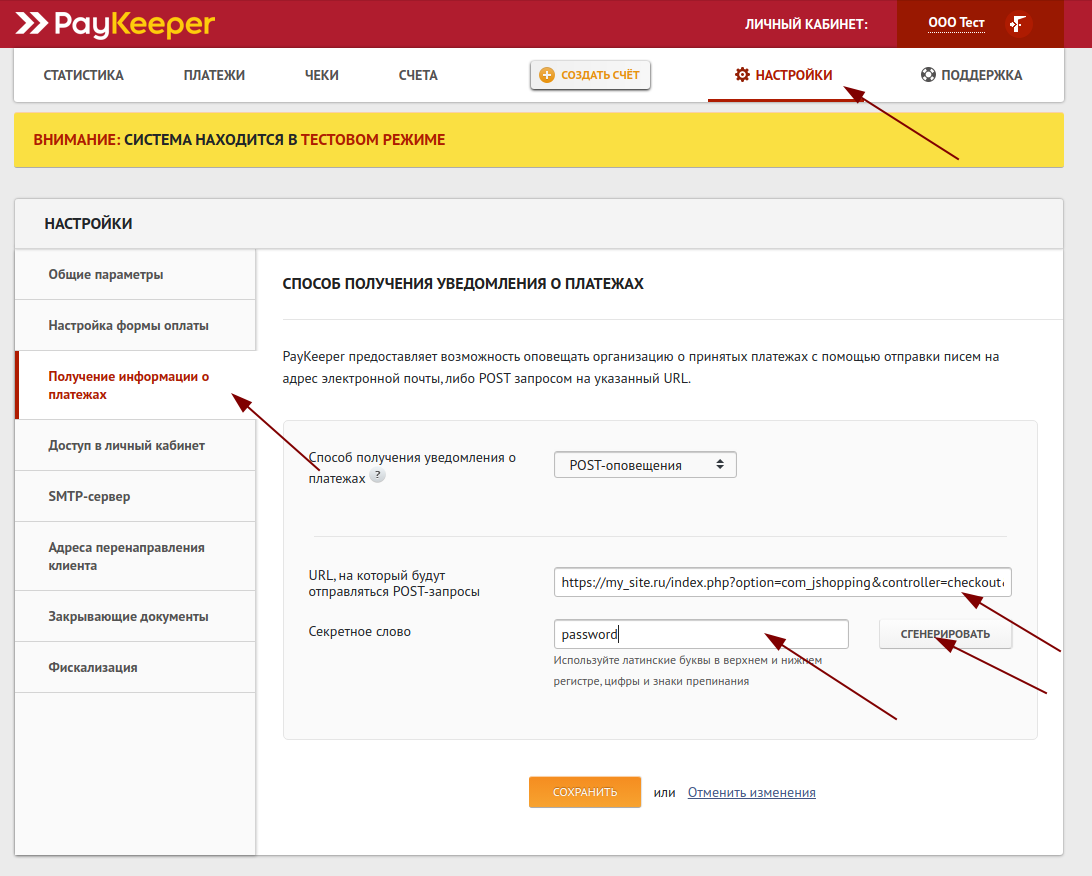Open the SMTP-сервер settings section

coord(89,496)
